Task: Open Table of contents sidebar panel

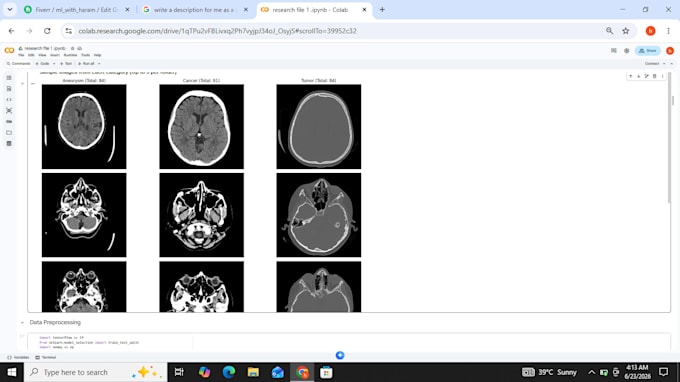Action: (9, 78)
